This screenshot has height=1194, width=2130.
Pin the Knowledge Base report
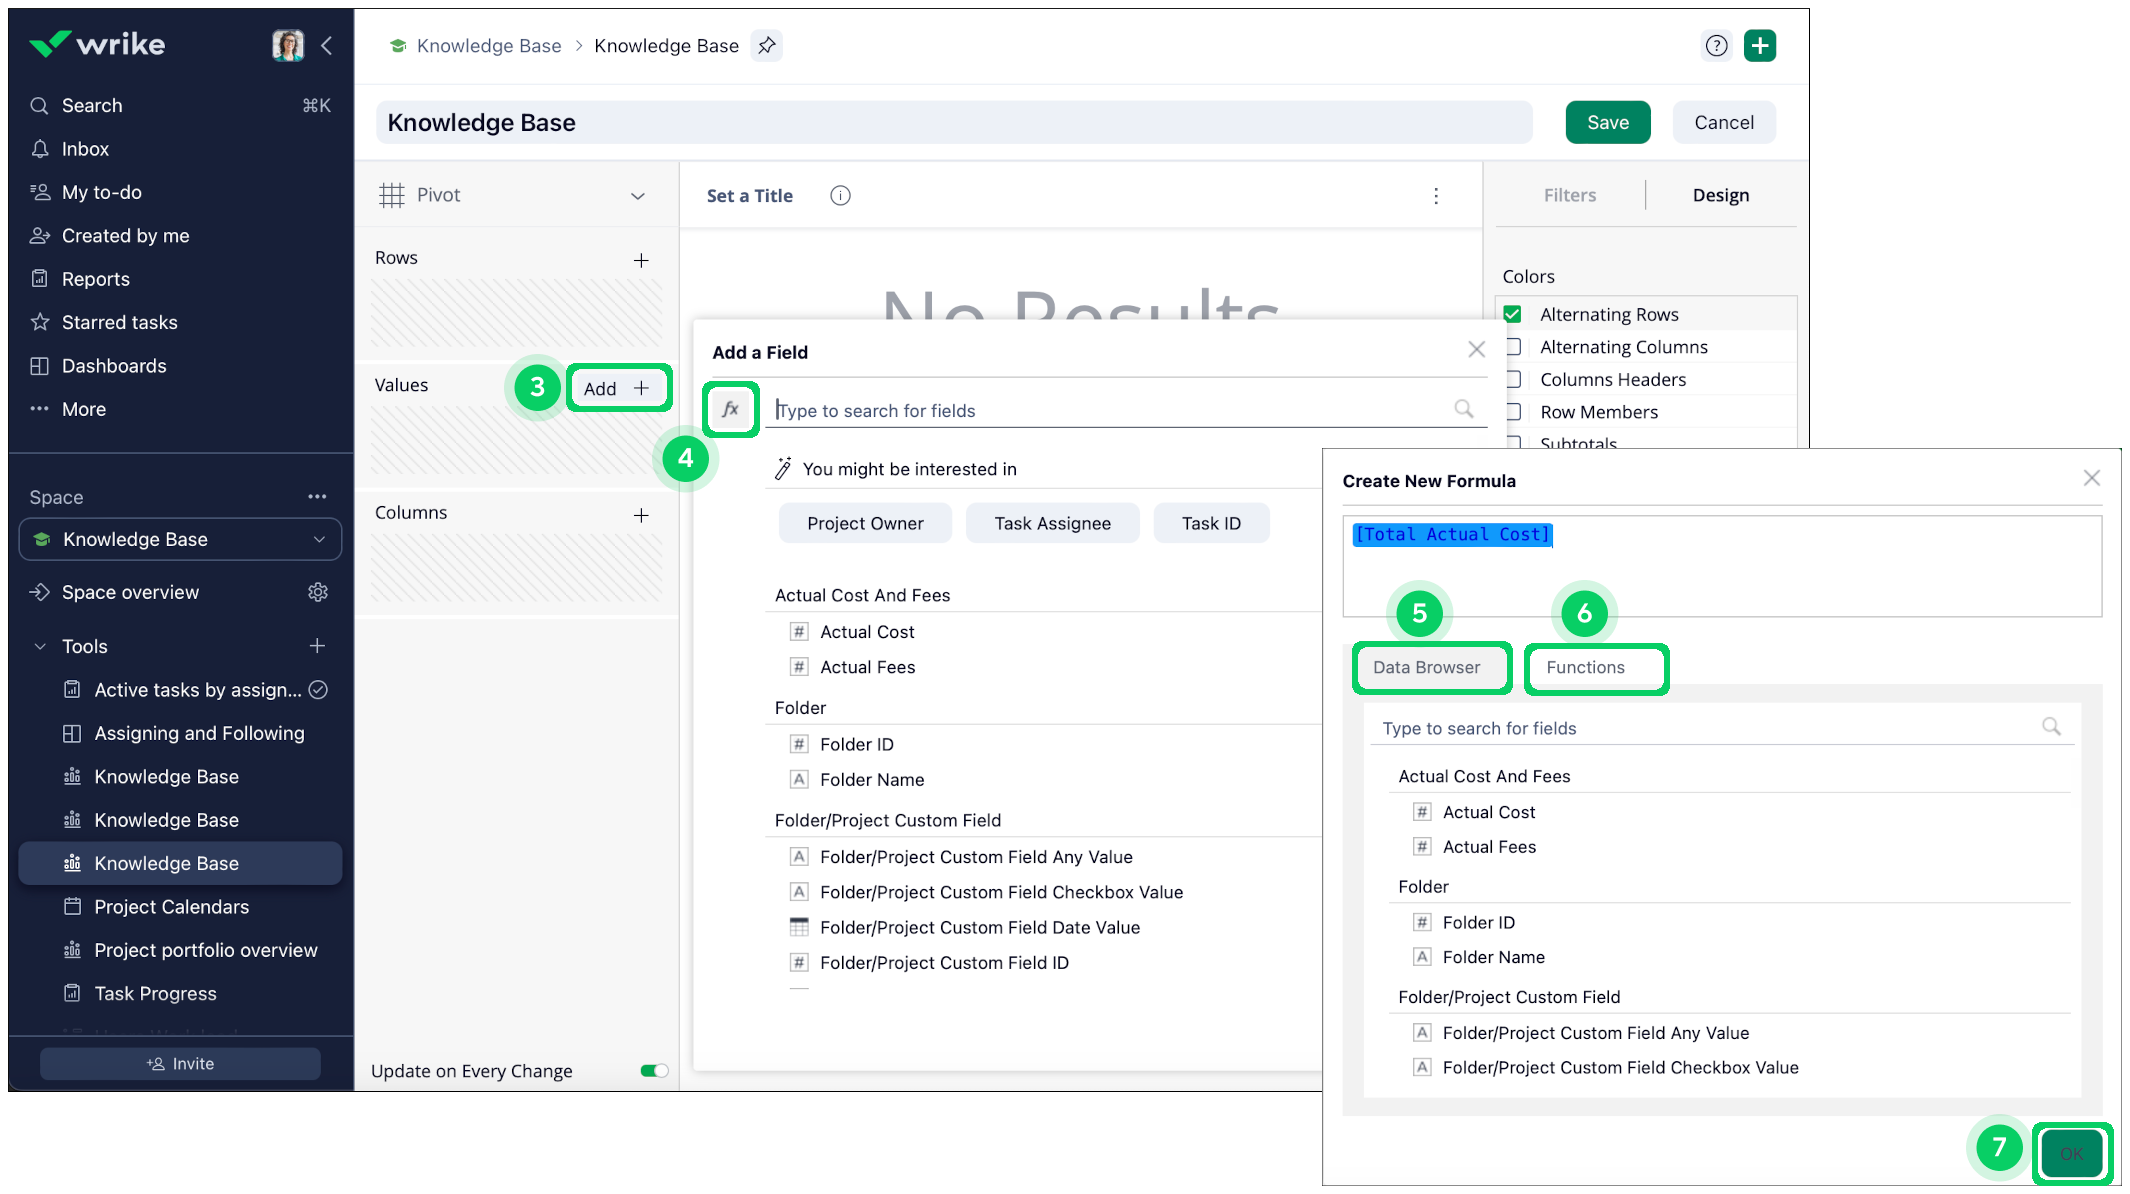pyautogui.click(x=767, y=45)
